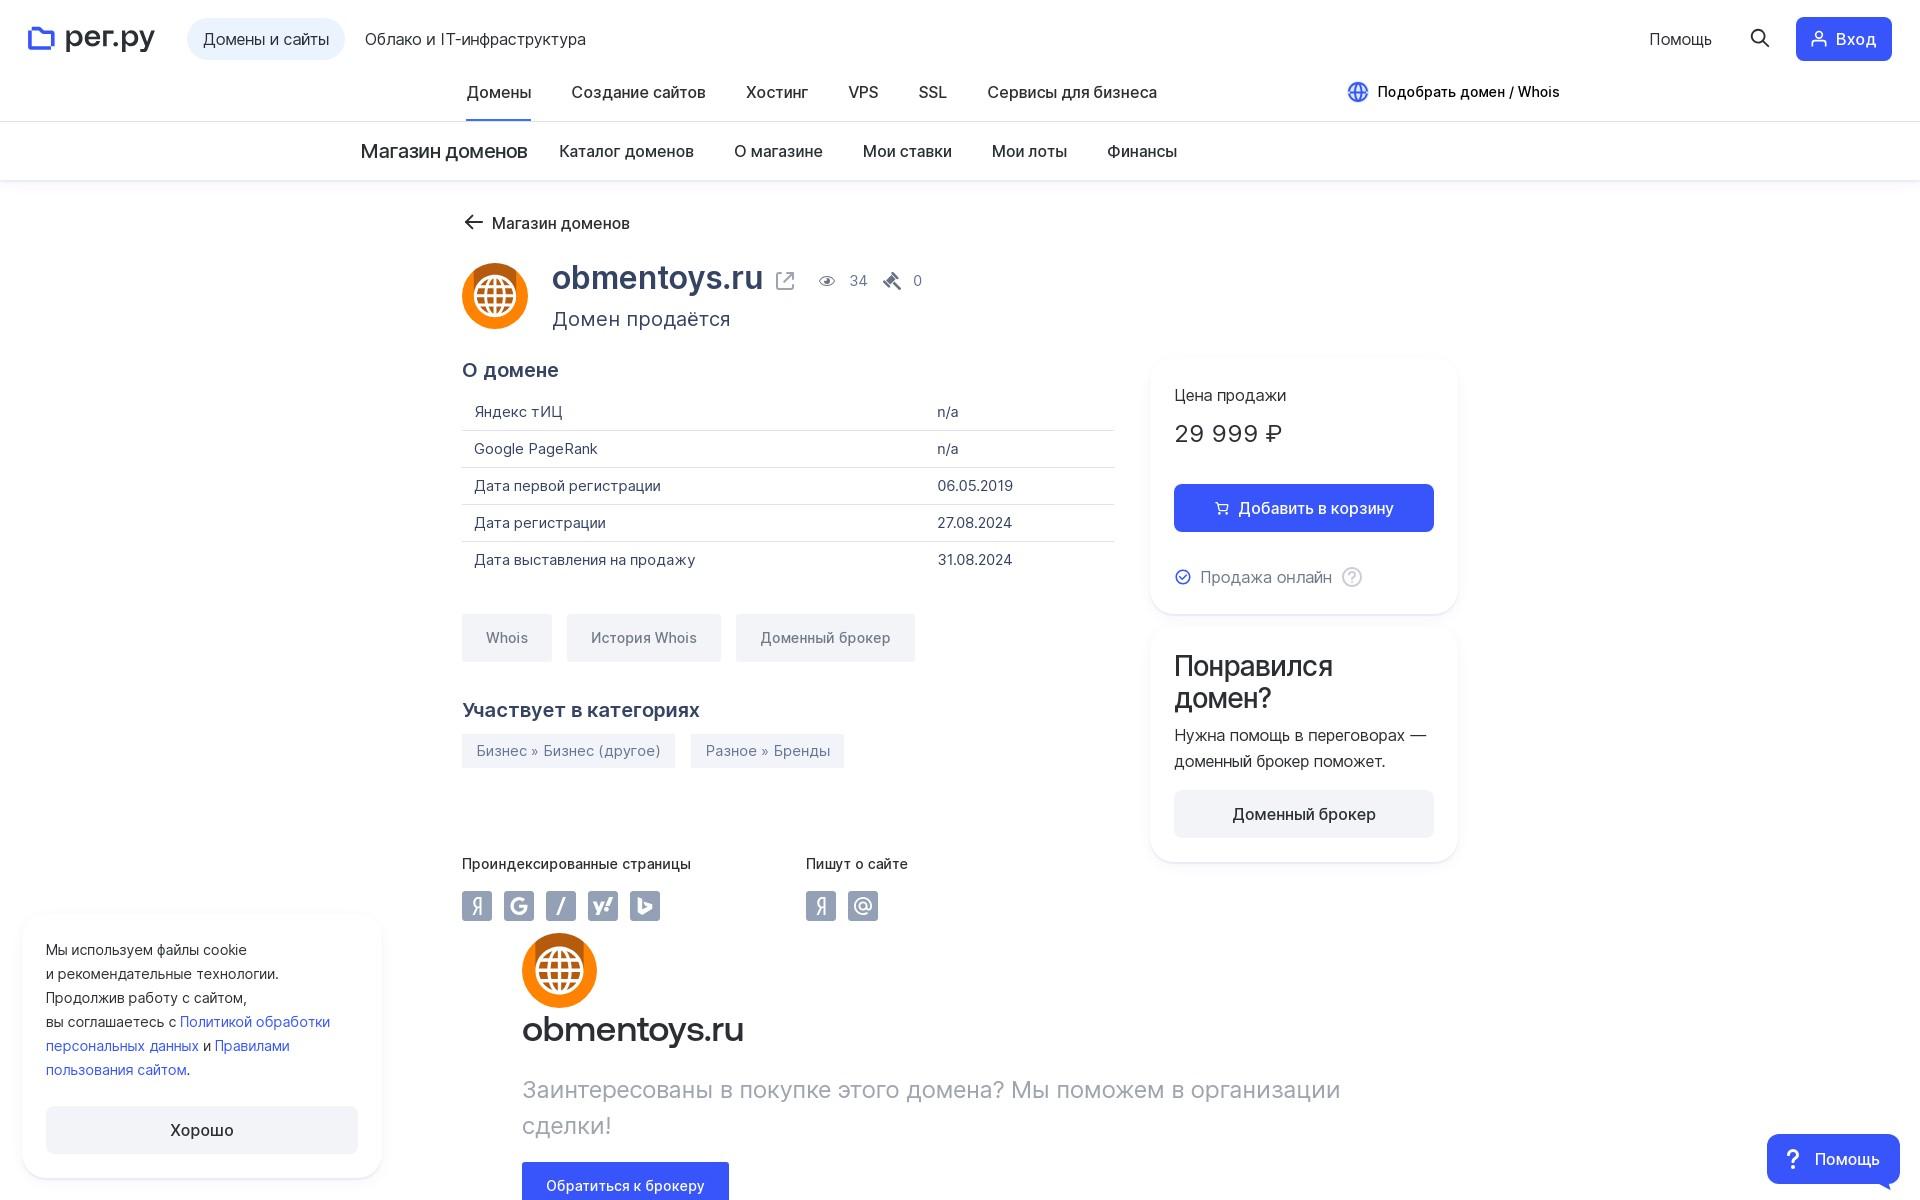Image resolution: width=1920 pixels, height=1200 pixels.
Task: Click the Вход login button
Action: tap(1843, 39)
